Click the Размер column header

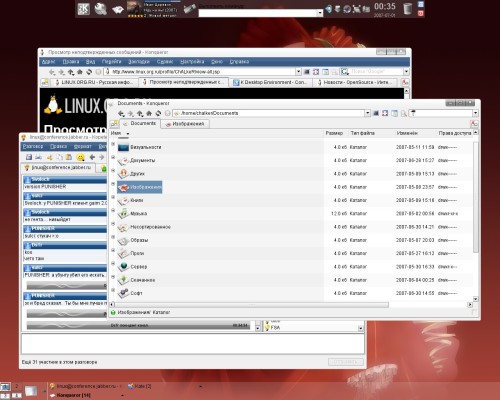334,133
